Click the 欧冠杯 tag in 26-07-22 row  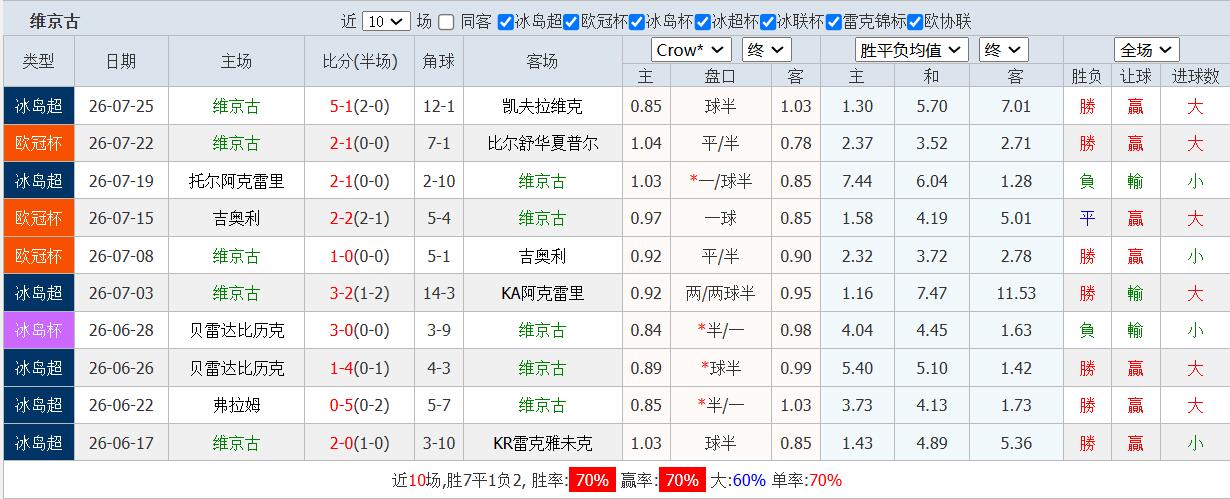click(39, 143)
